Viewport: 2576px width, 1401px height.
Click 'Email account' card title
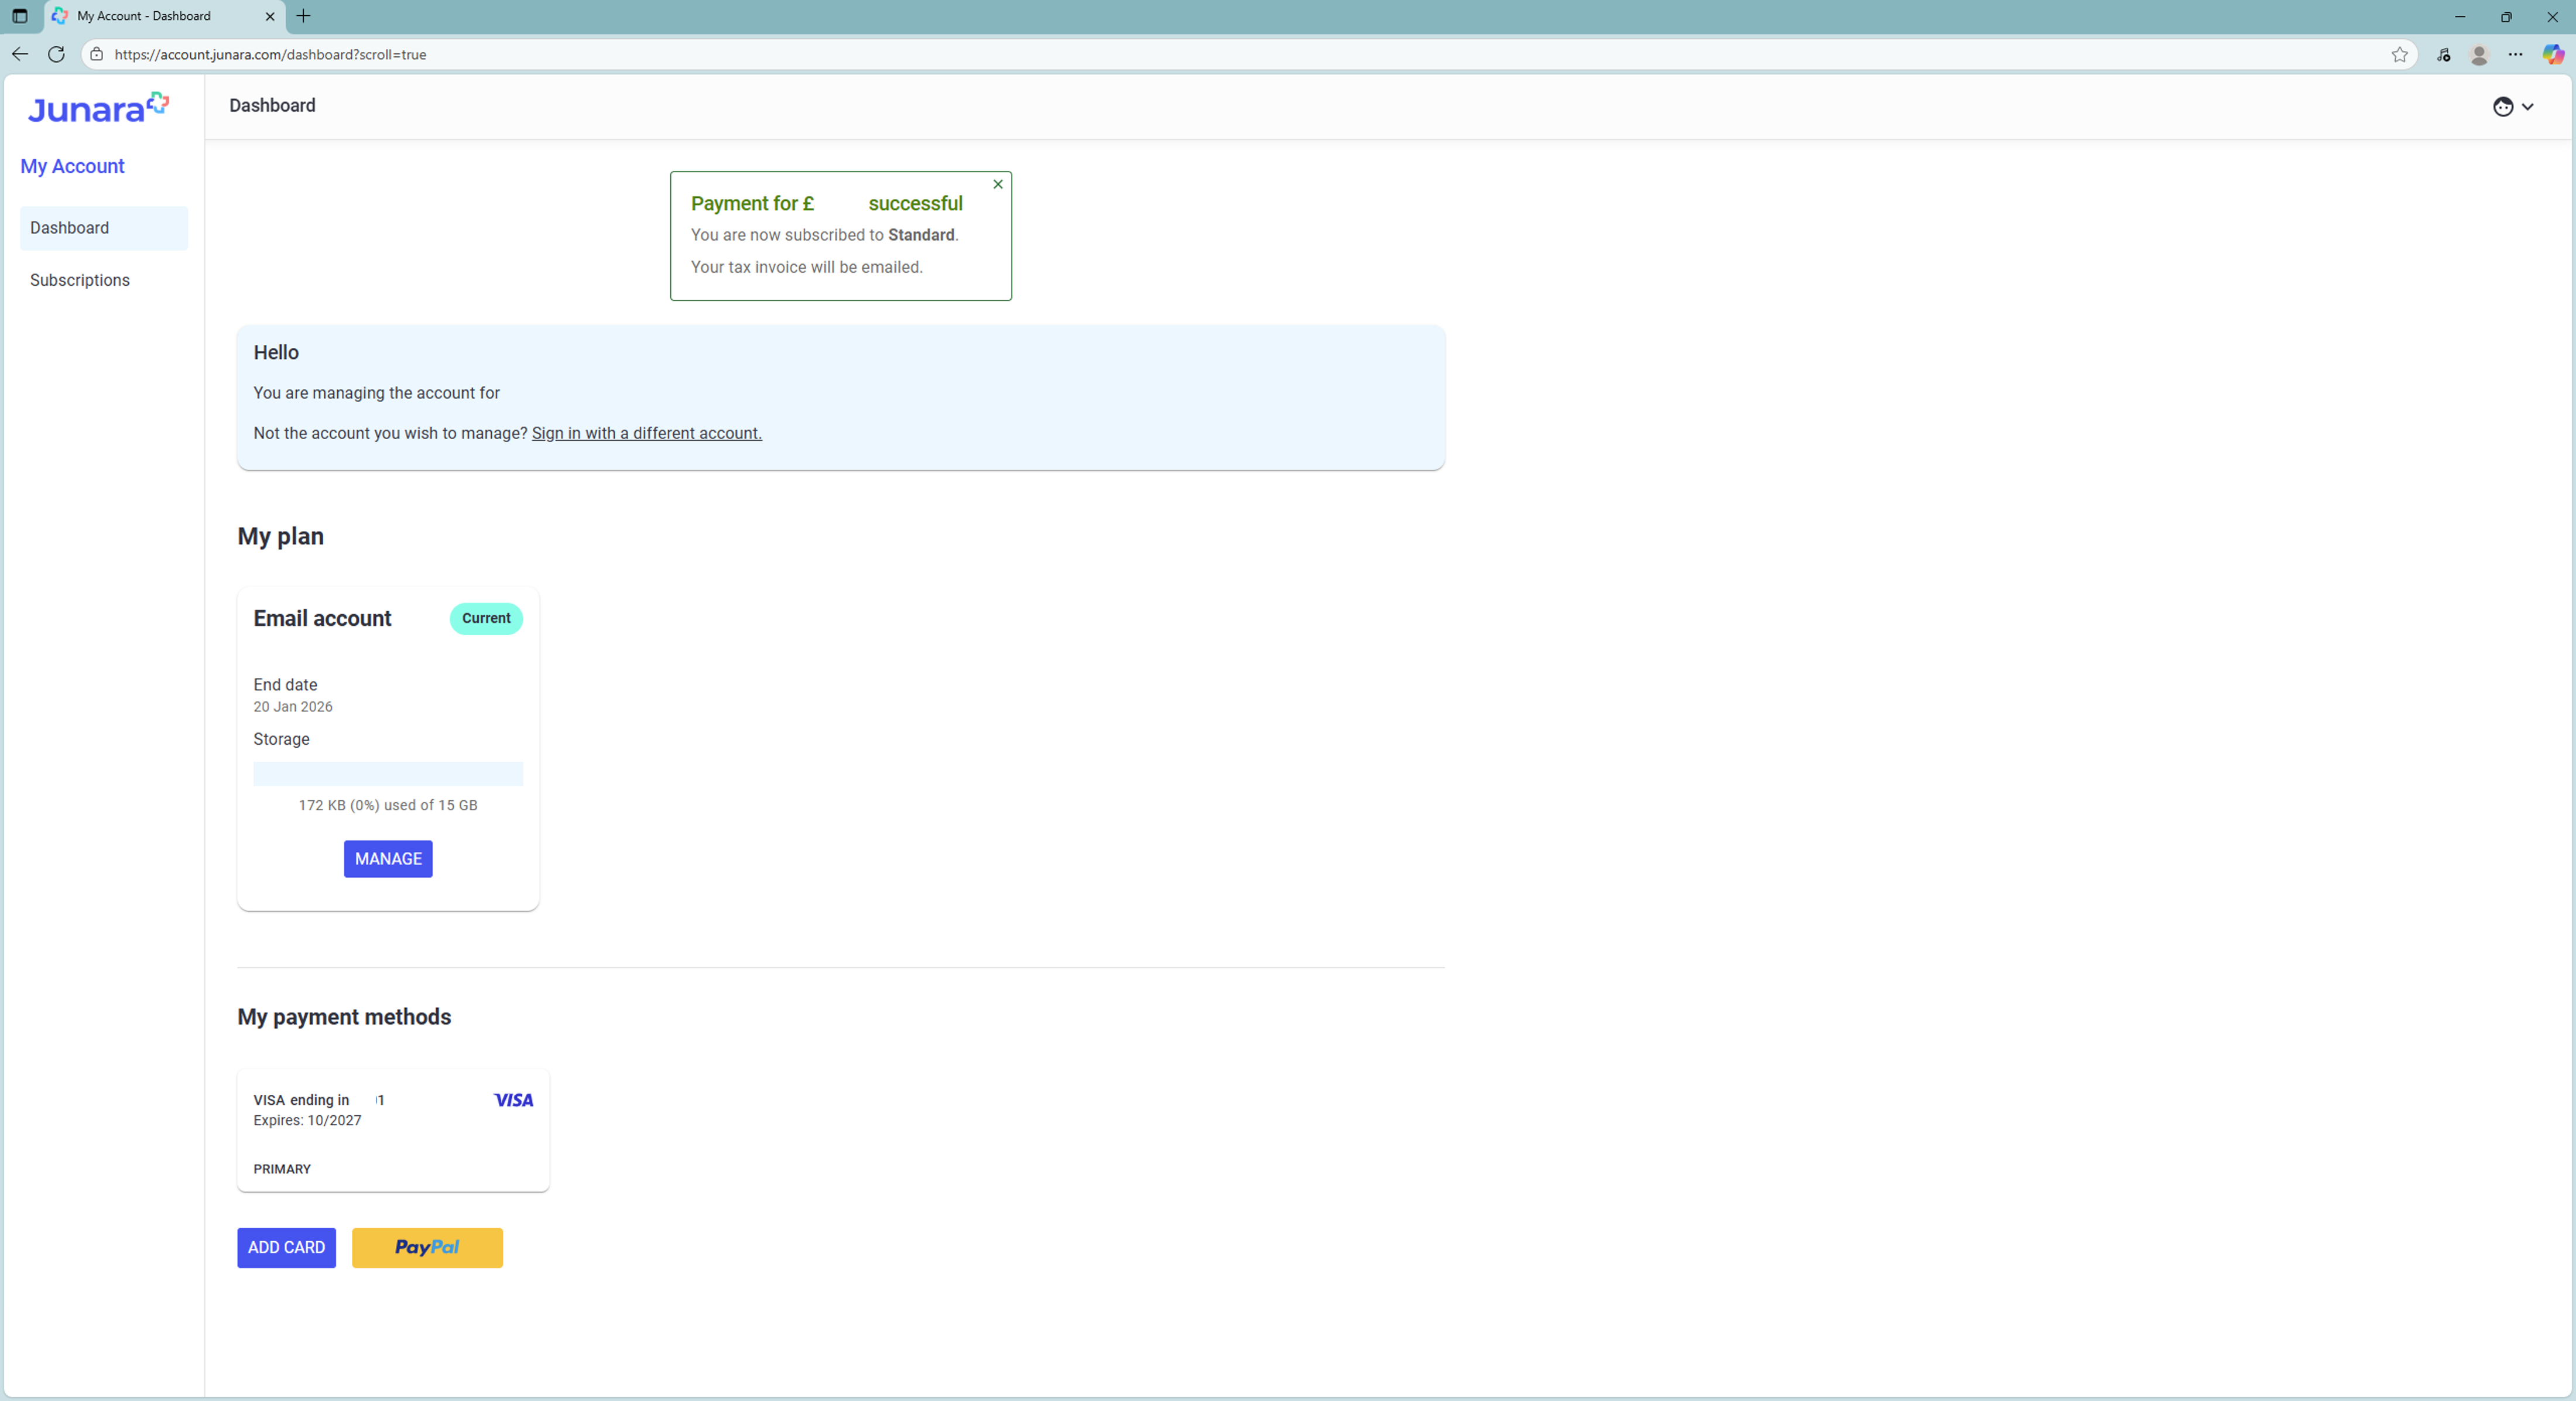pyautogui.click(x=322, y=619)
